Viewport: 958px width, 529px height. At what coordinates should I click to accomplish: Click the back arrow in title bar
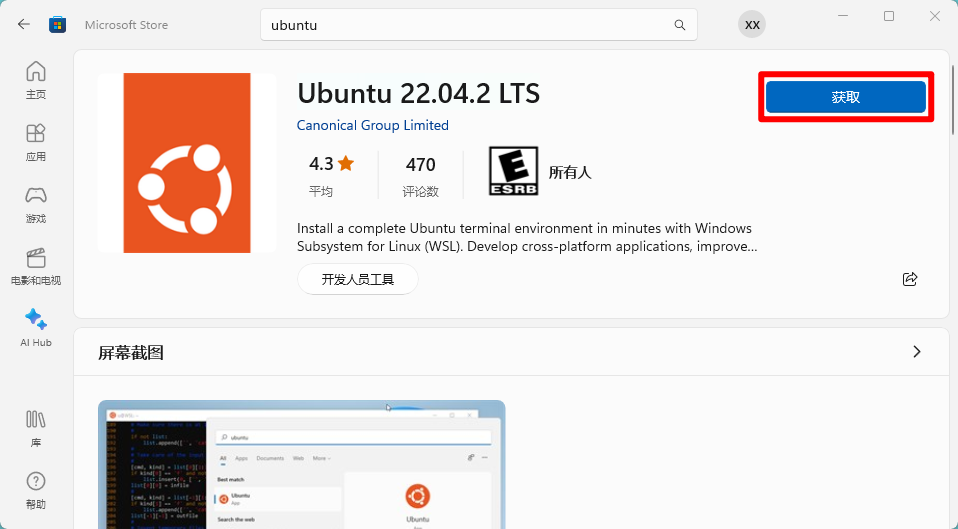tap(24, 24)
